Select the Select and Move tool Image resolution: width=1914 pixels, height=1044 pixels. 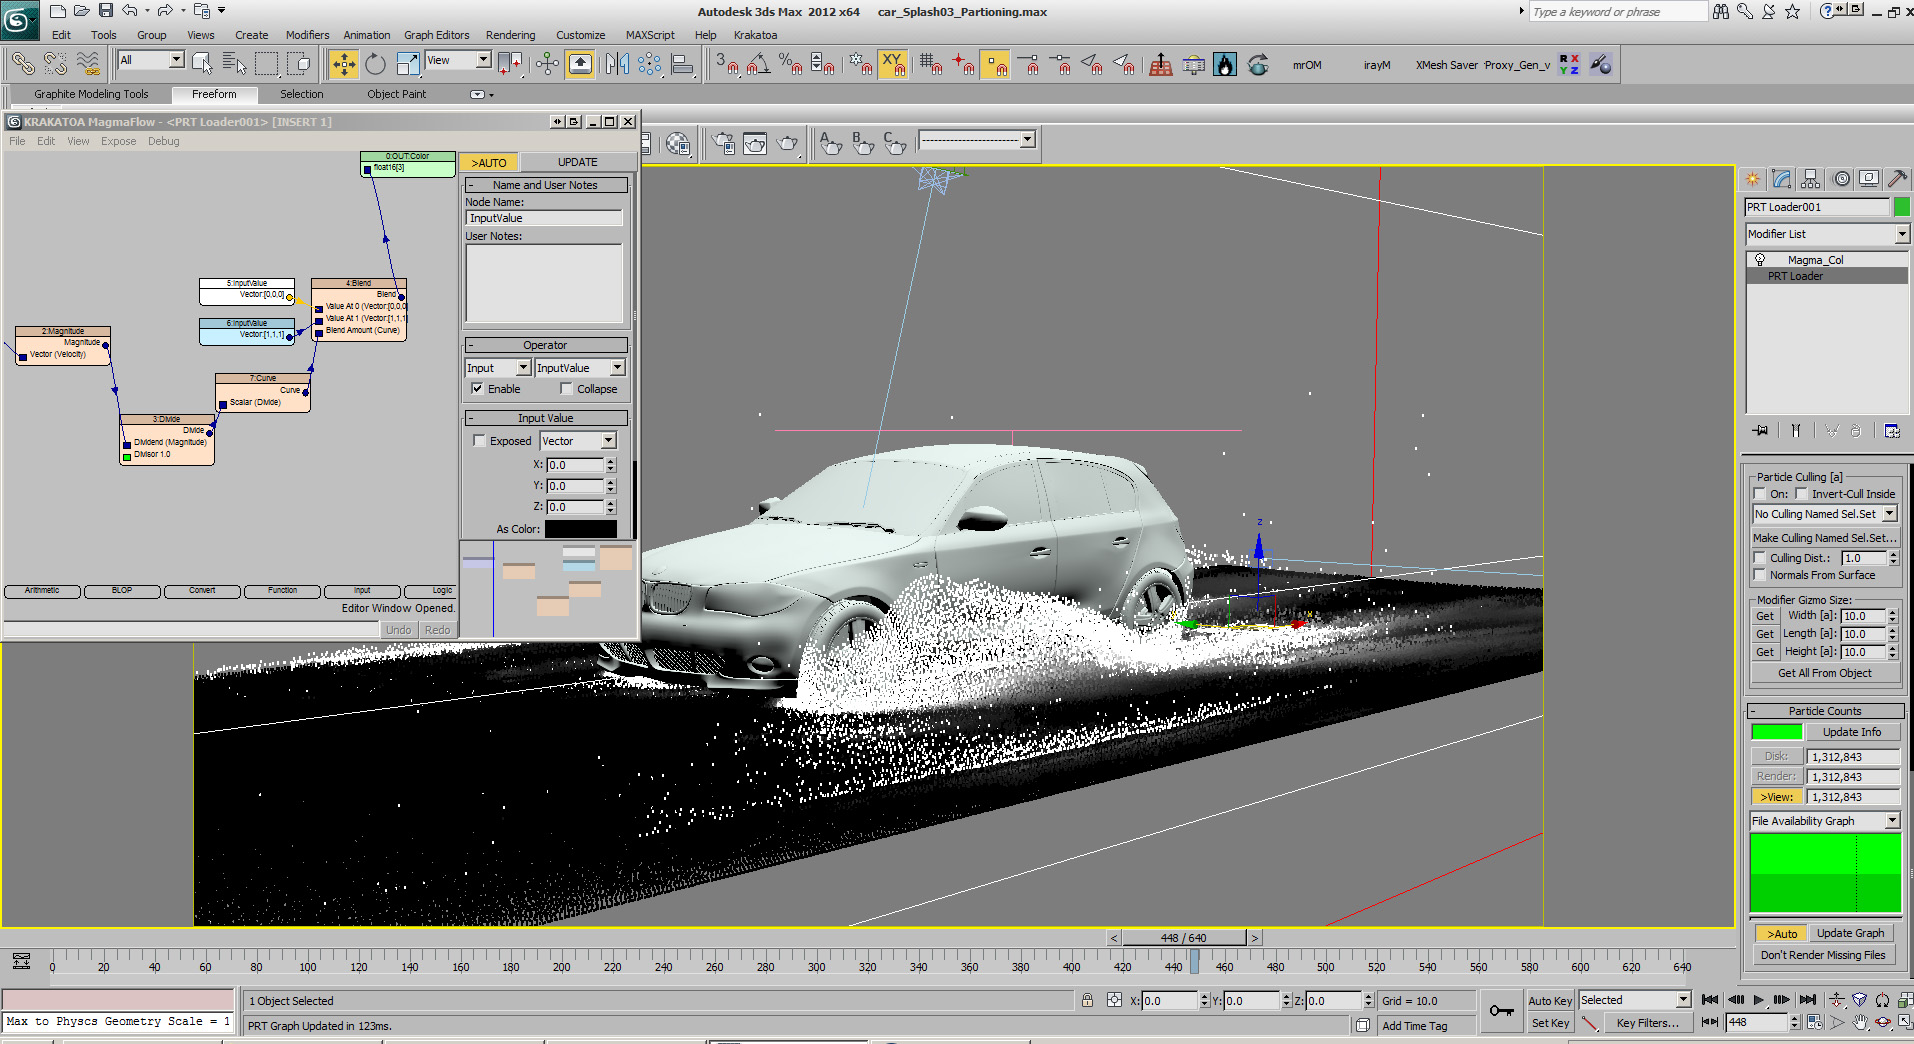coord(343,65)
